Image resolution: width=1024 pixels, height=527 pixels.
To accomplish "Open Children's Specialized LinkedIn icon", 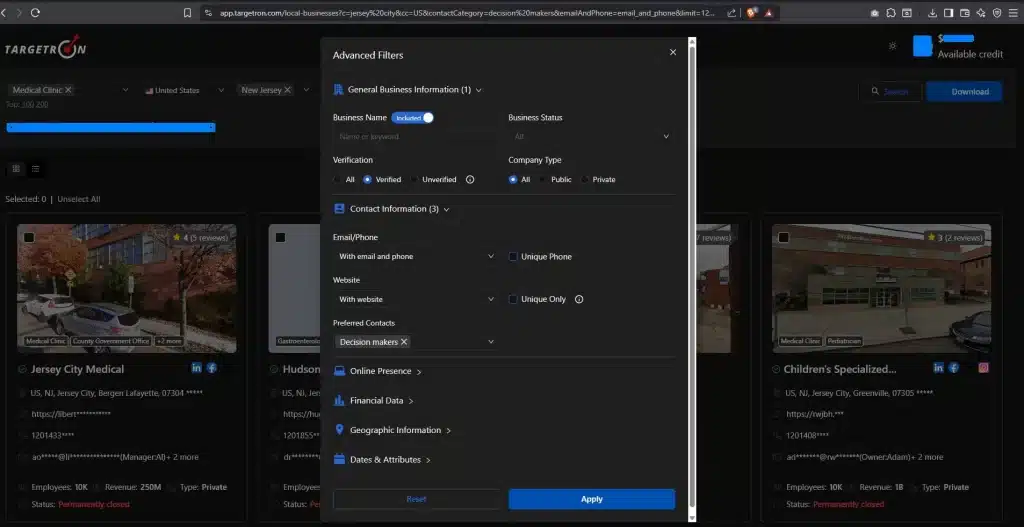I will tap(938, 368).
